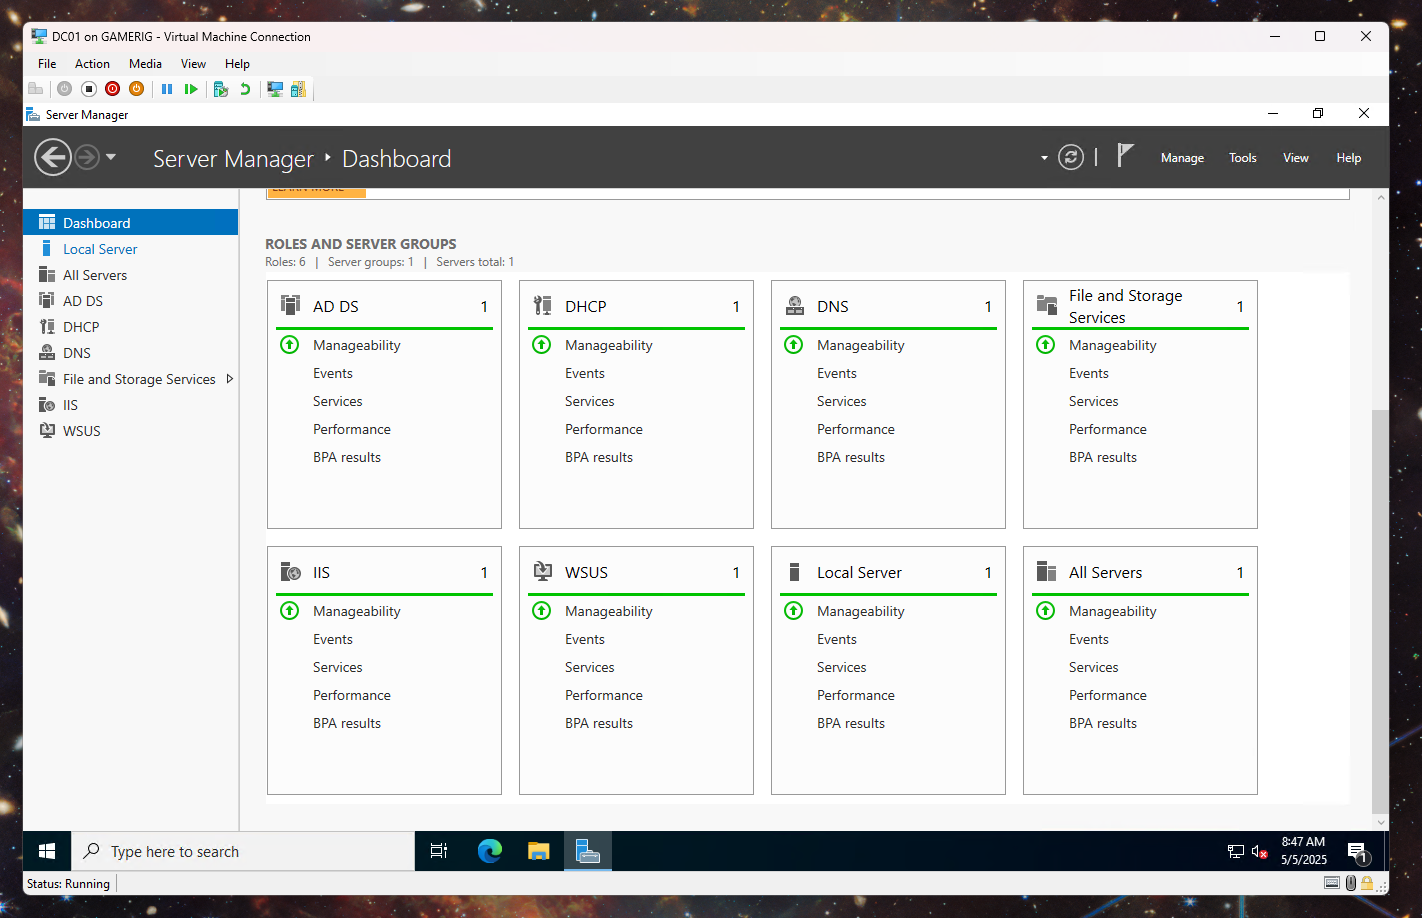
Task: Click the WSUS tile header icon
Action: [x=542, y=571]
